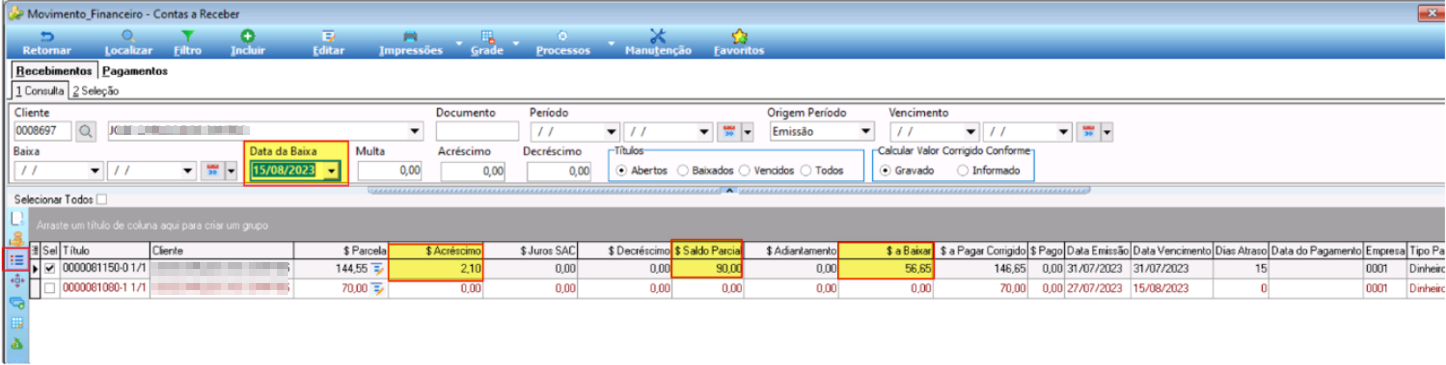Viewport: 1446px width, 365px height.
Task: Expand the Grade dropdown arrow
Action: pyautogui.click(x=516, y=44)
